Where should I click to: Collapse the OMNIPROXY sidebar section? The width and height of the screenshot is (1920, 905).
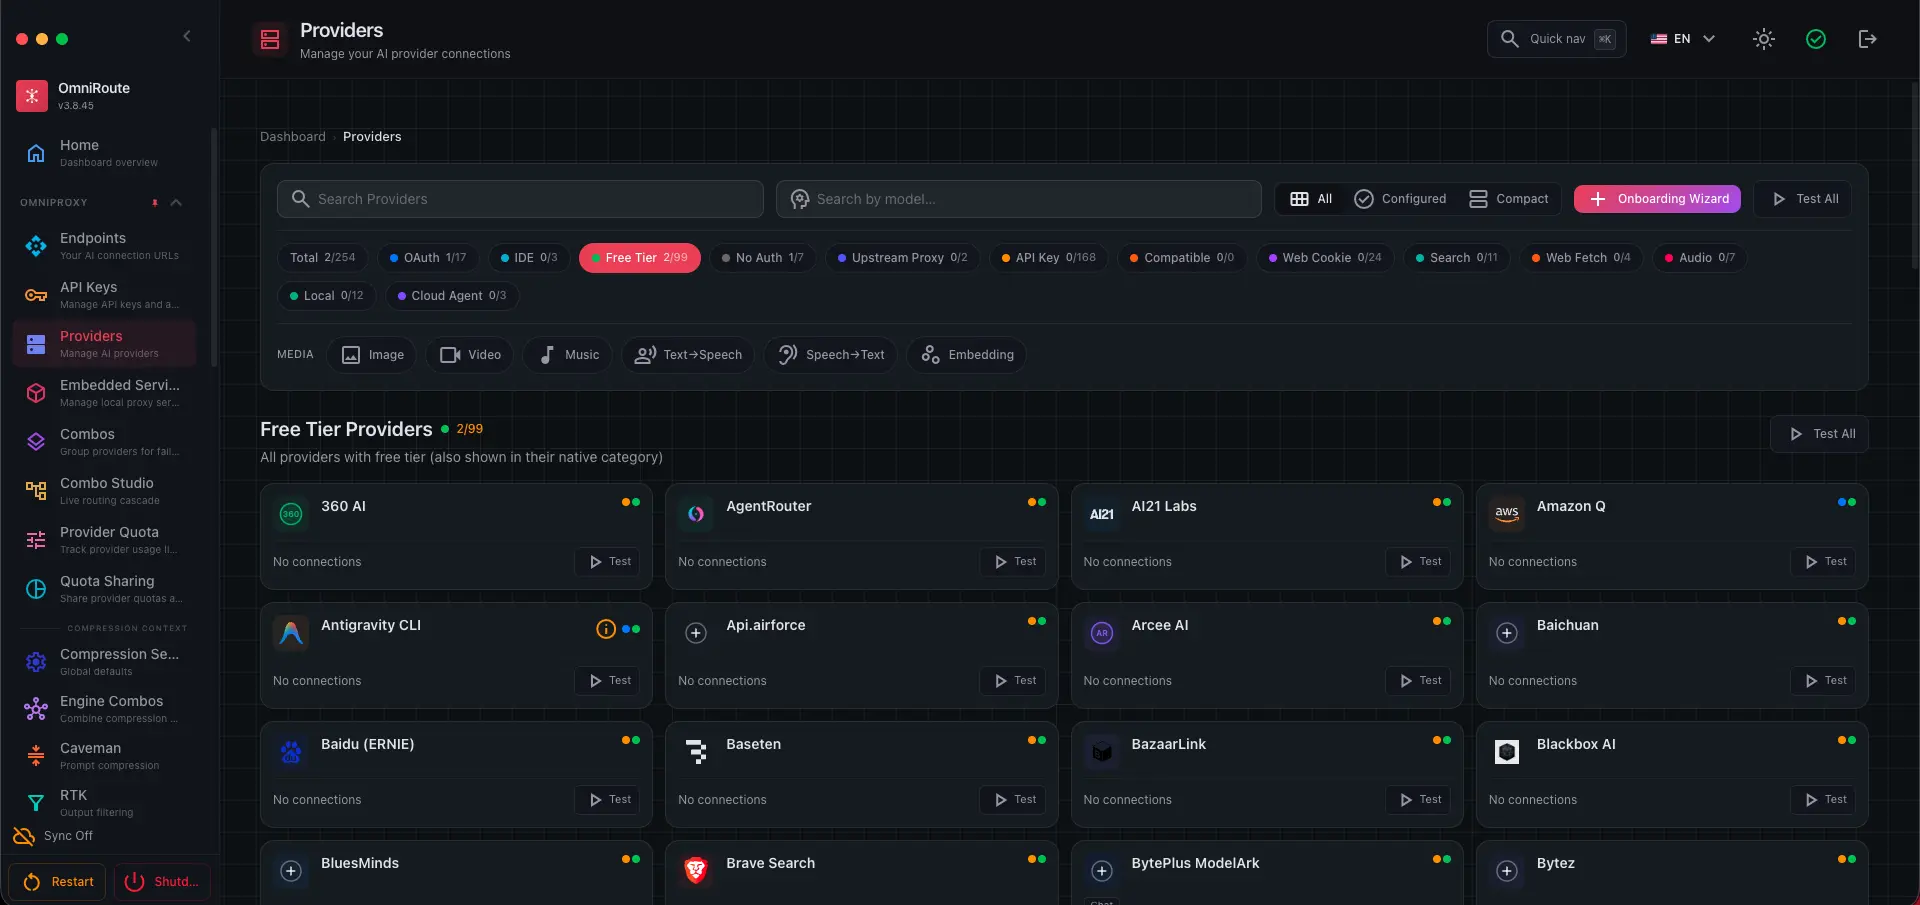pos(176,203)
